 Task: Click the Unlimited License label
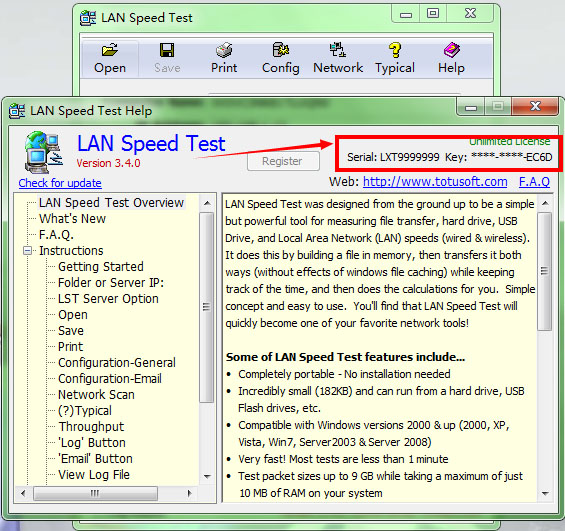[510, 142]
